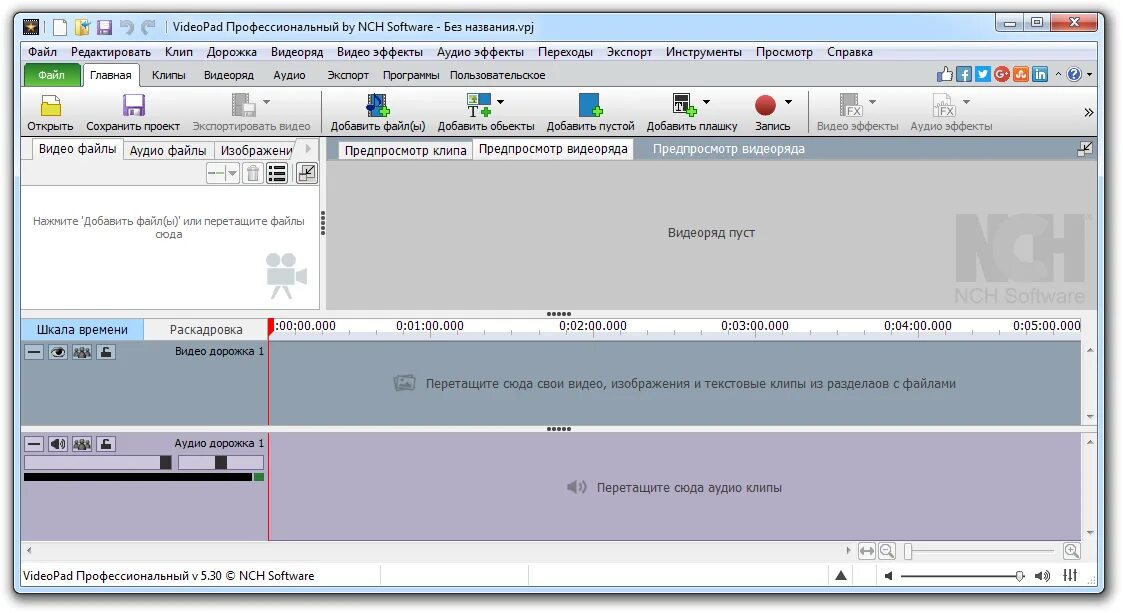1123x613 pixels.
Task: Click the redo arrow in title bar
Action: tap(148, 27)
